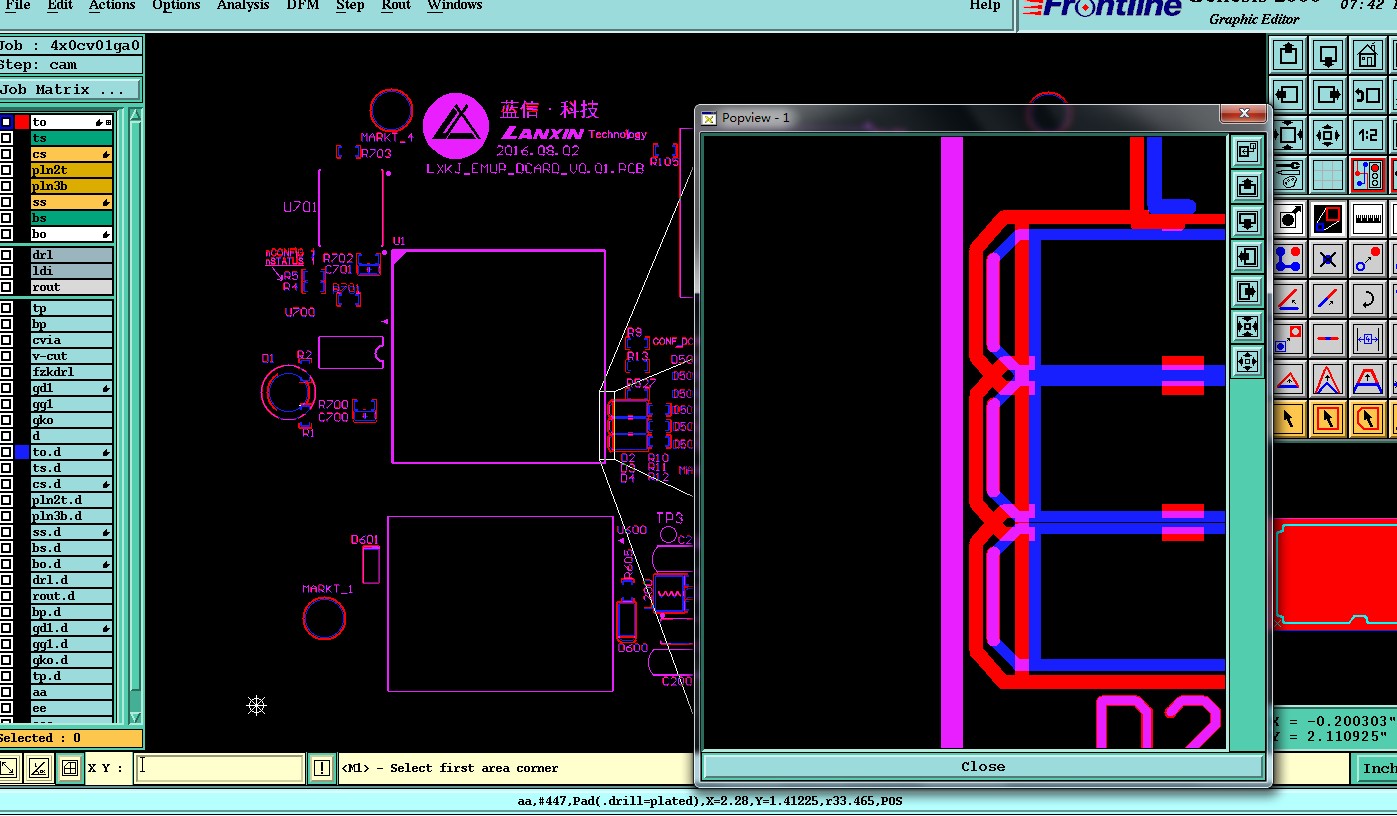Image resolution: width=1397 pixels, height=816 pixels.
Task: Open the display options wrench-and-palette icon
Action: (x=1289, y=175)
